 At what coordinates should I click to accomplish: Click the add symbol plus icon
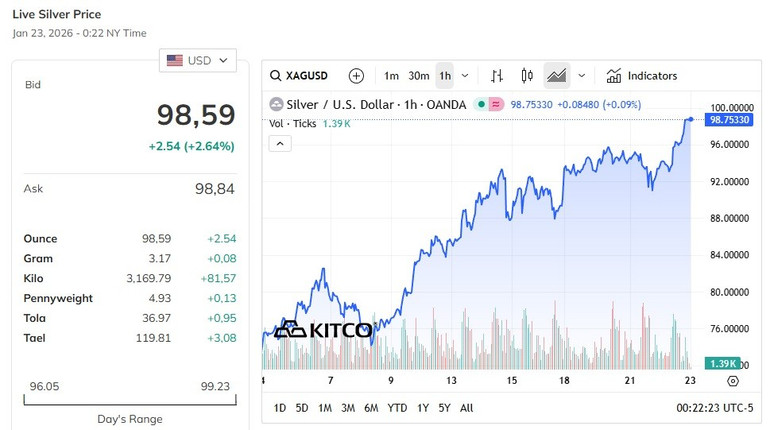point(356,76)
